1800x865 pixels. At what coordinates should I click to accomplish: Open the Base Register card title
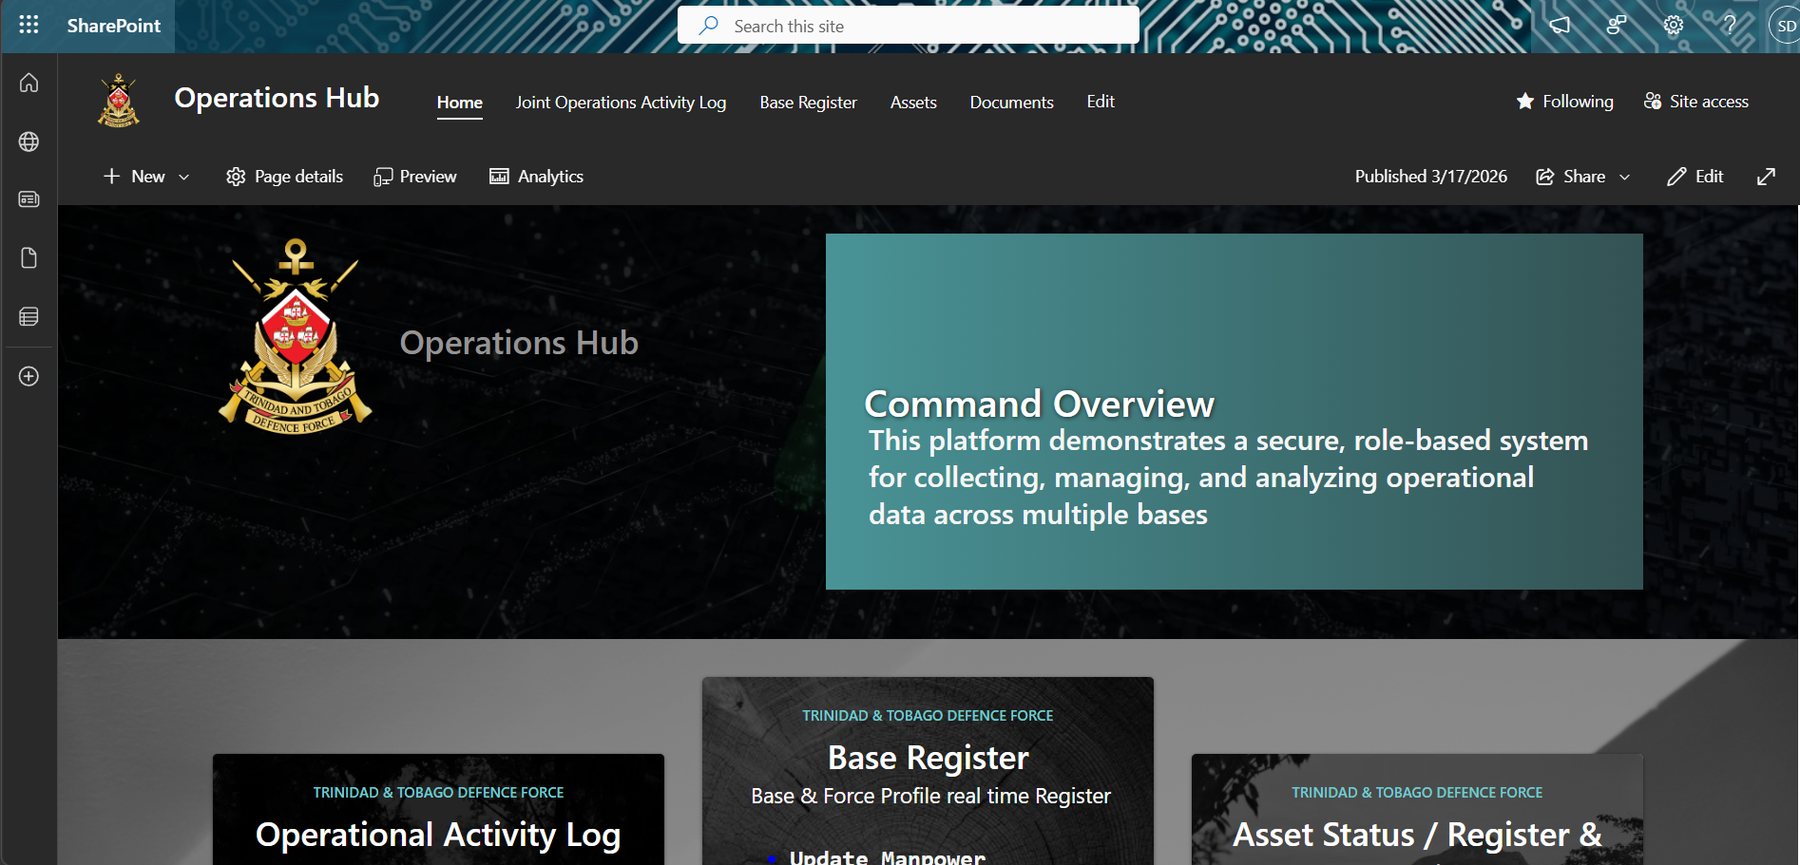tap(928, 758)
